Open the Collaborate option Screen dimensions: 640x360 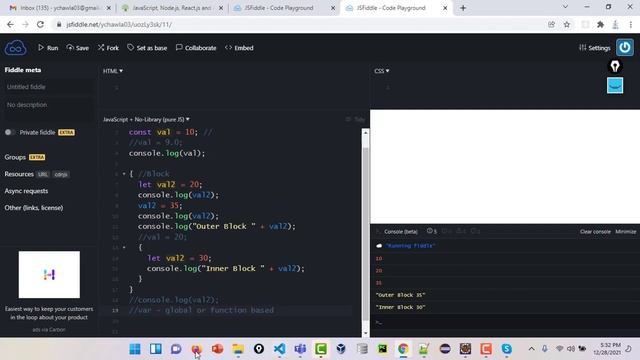click(196, 48)
